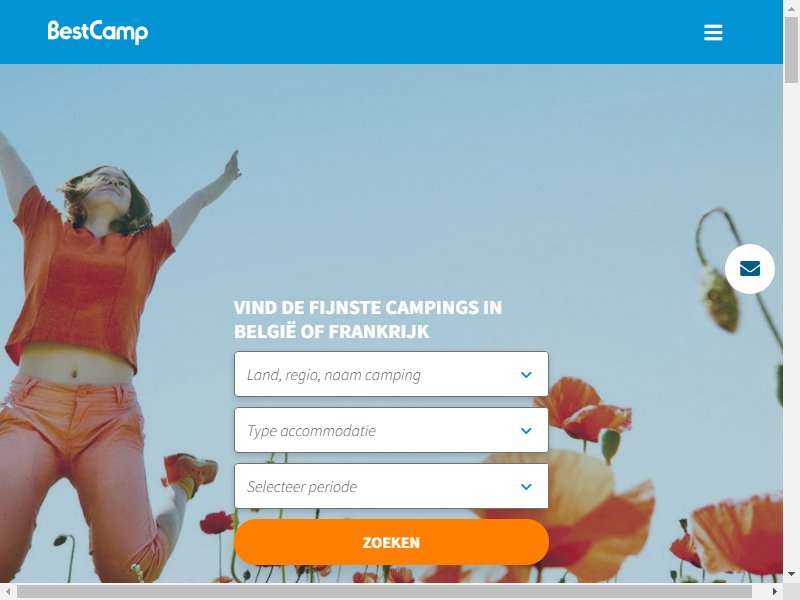Click chevron in Type accommodatie dropdown

(526, 431)
